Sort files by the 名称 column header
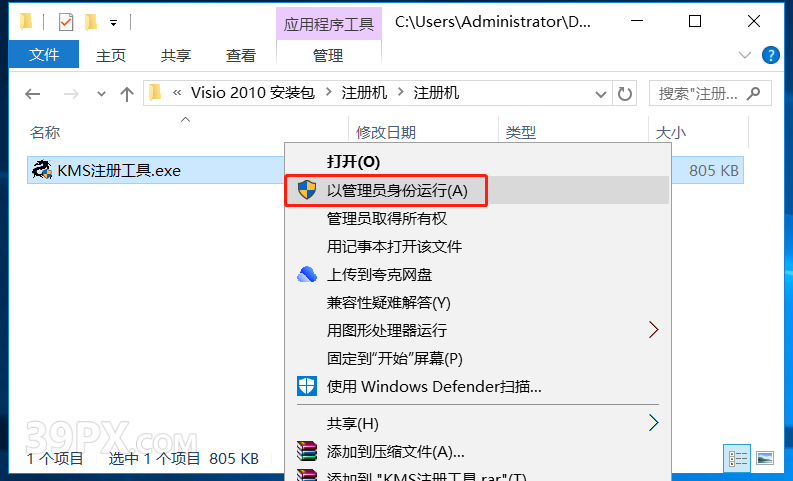Image resolution: width=793 pixels, height=481 pixels. point(45,133)
